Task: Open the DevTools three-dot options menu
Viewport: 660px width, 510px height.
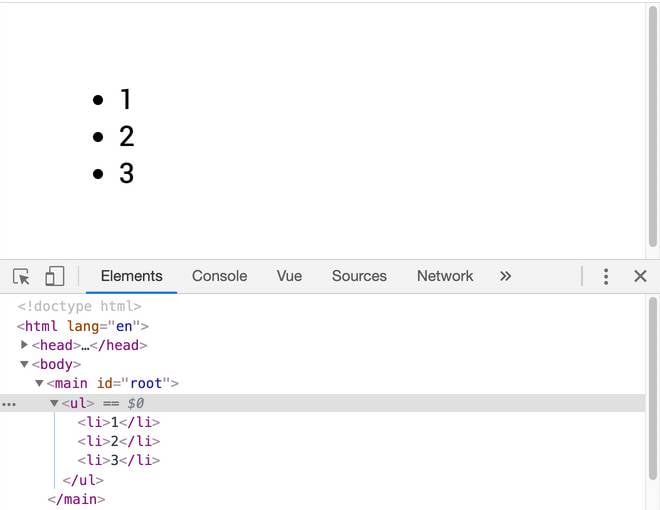Action: tap(606, 276)
